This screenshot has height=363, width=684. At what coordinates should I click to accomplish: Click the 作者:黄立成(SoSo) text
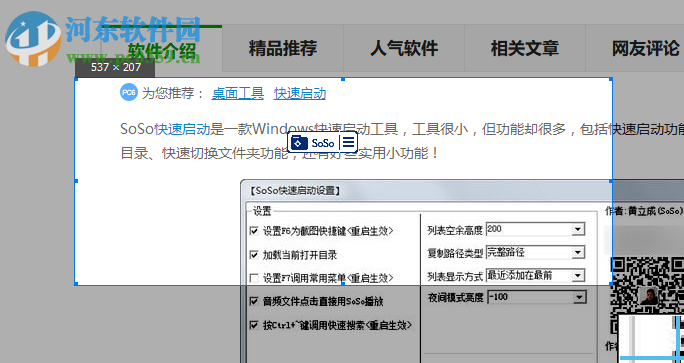pos(643,211)
